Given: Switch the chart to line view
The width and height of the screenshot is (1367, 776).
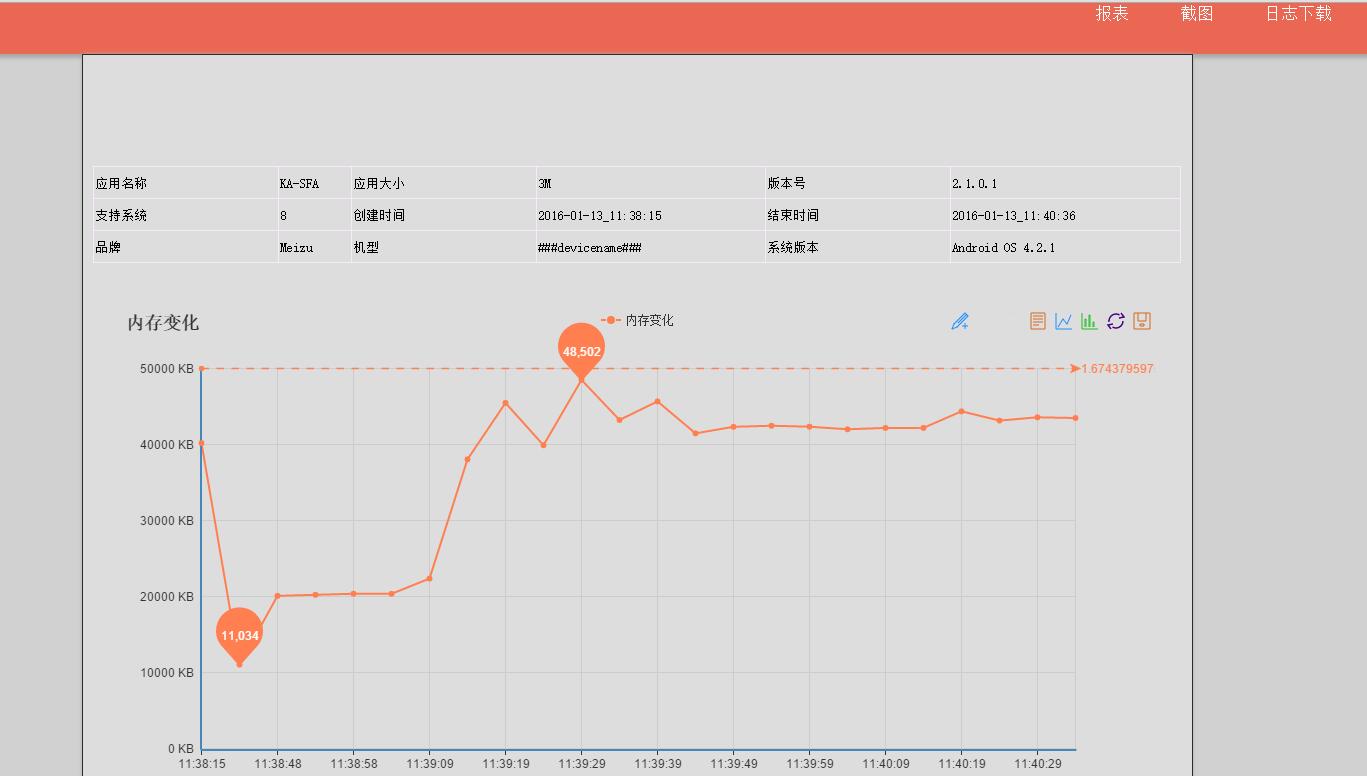Looking at the screenshot, I should pos(1063,321).
